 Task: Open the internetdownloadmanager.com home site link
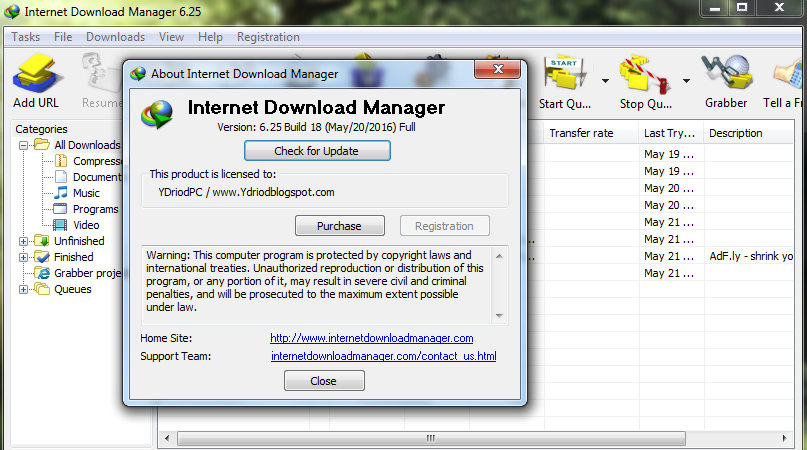[372, 338]
